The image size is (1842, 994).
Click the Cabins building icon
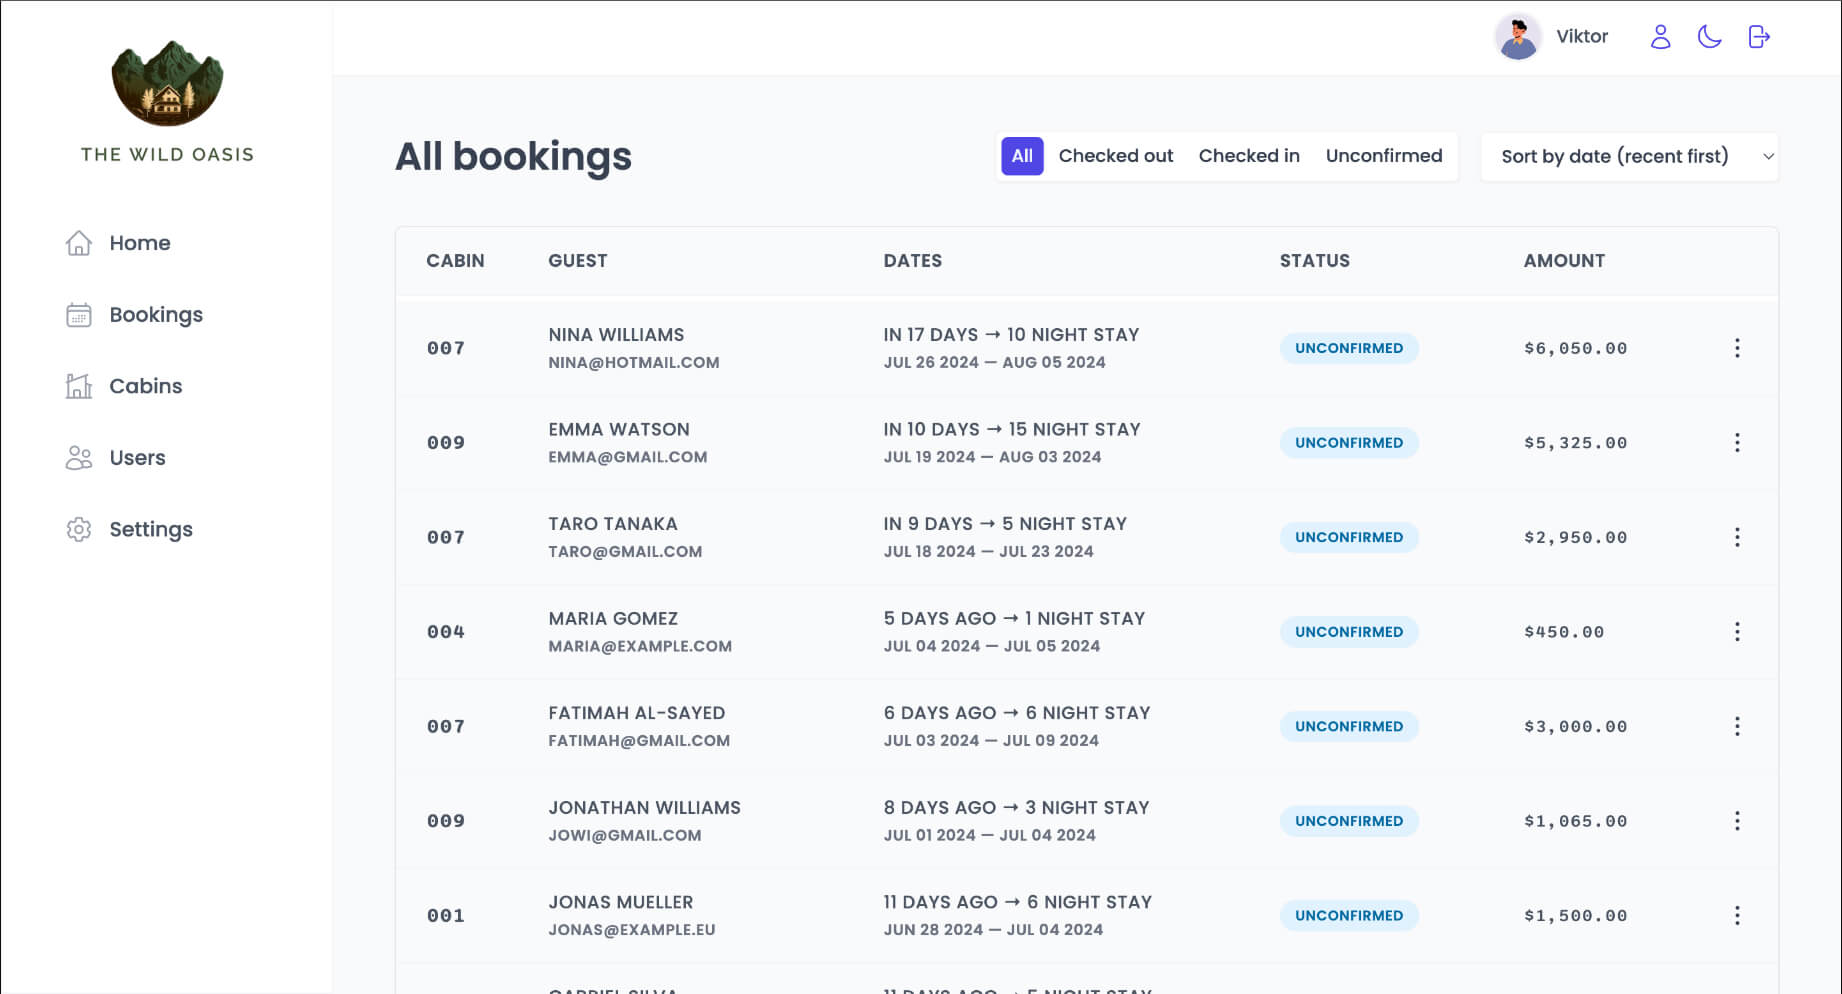79,386
